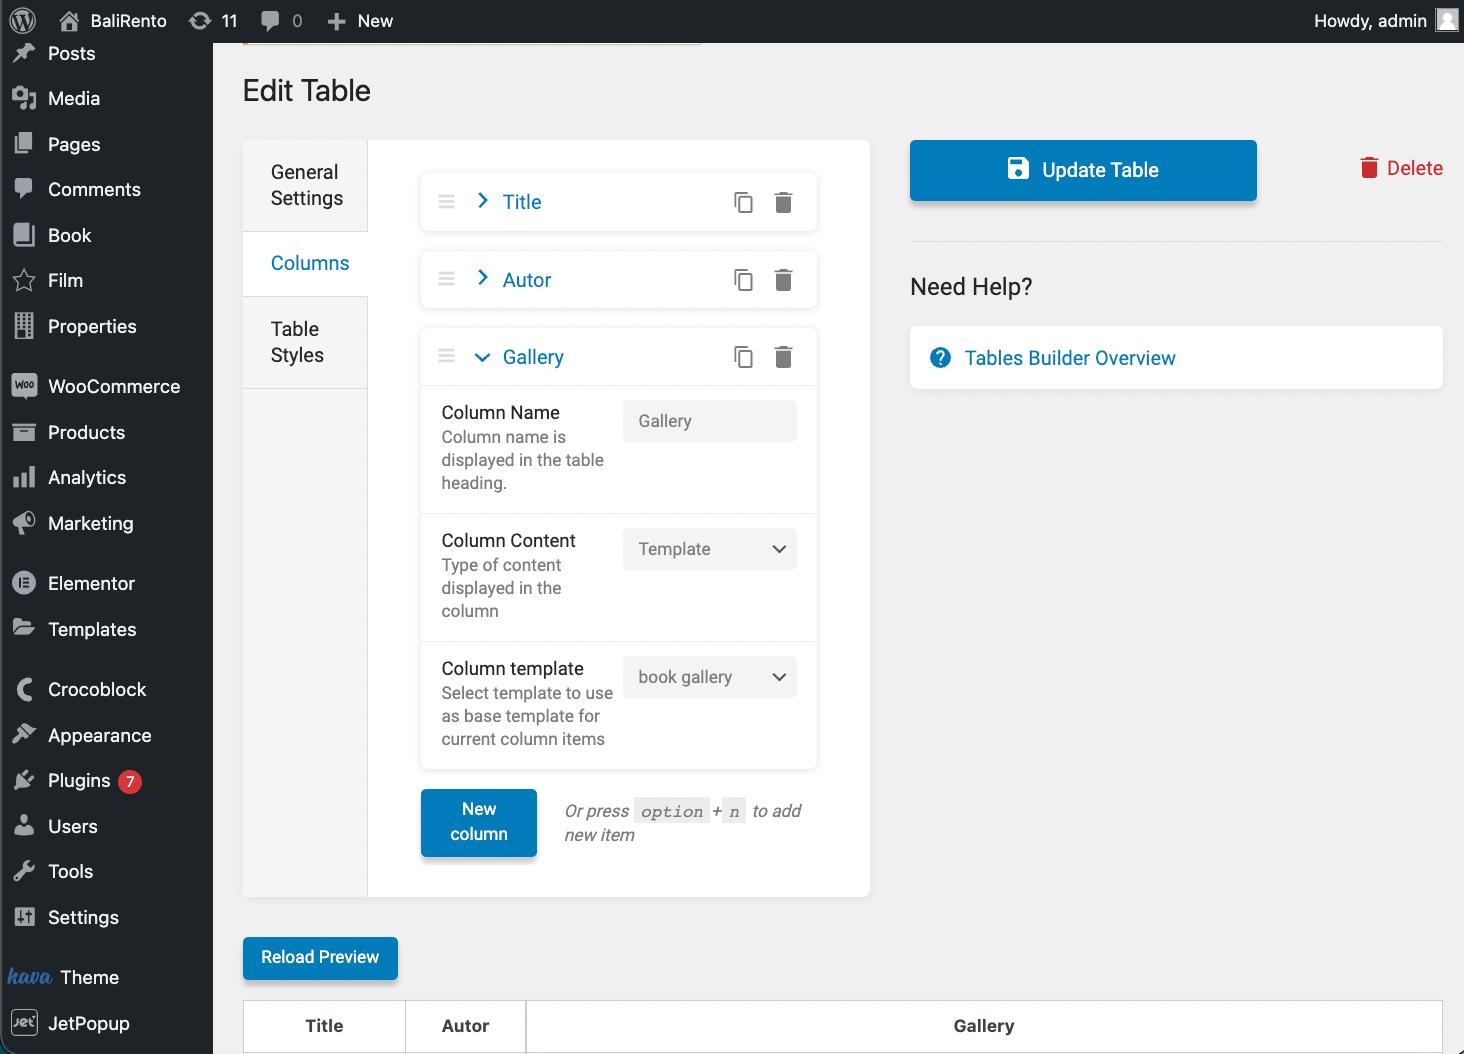The image size is (1464, 1054).
Task: Duplicate the Title column
Action: tap(743, 202)
